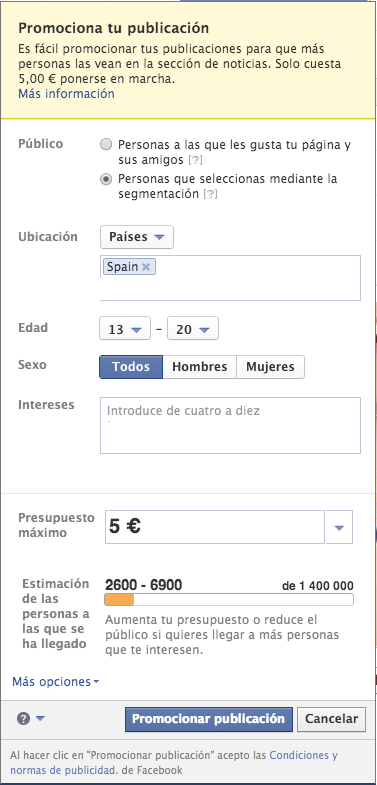Expand Más opciones
This screenshot has height=785, width=377.
[x=56, y=682]
